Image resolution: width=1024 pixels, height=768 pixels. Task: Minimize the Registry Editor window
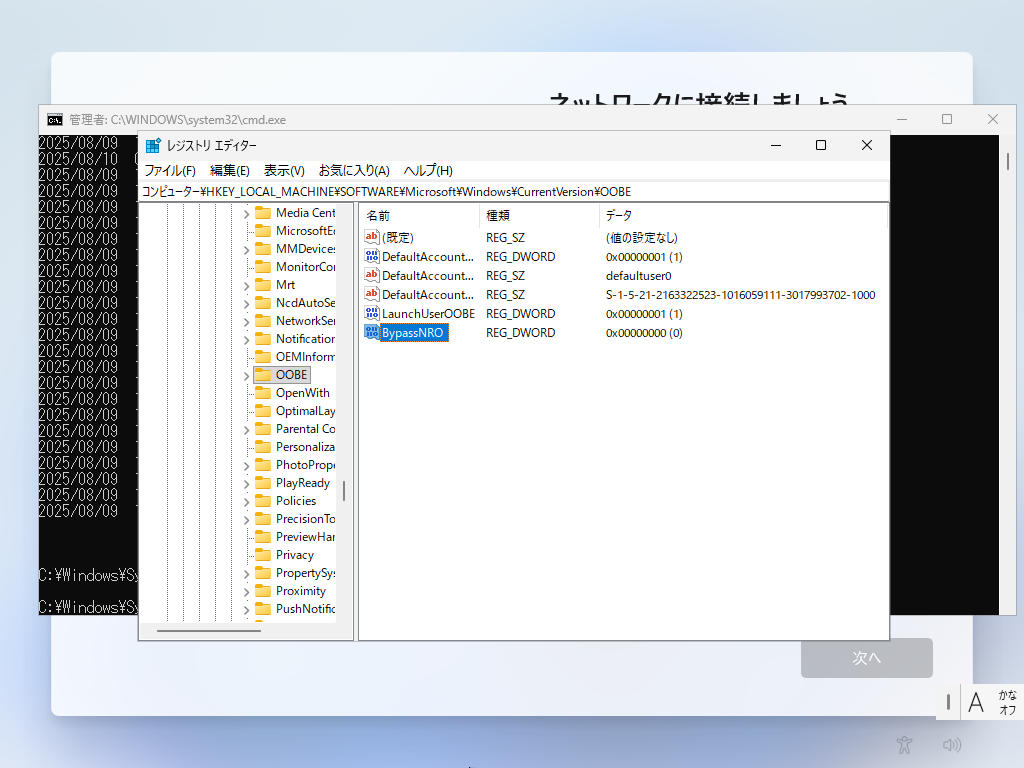pyautogui.click(x=776, y=145)
